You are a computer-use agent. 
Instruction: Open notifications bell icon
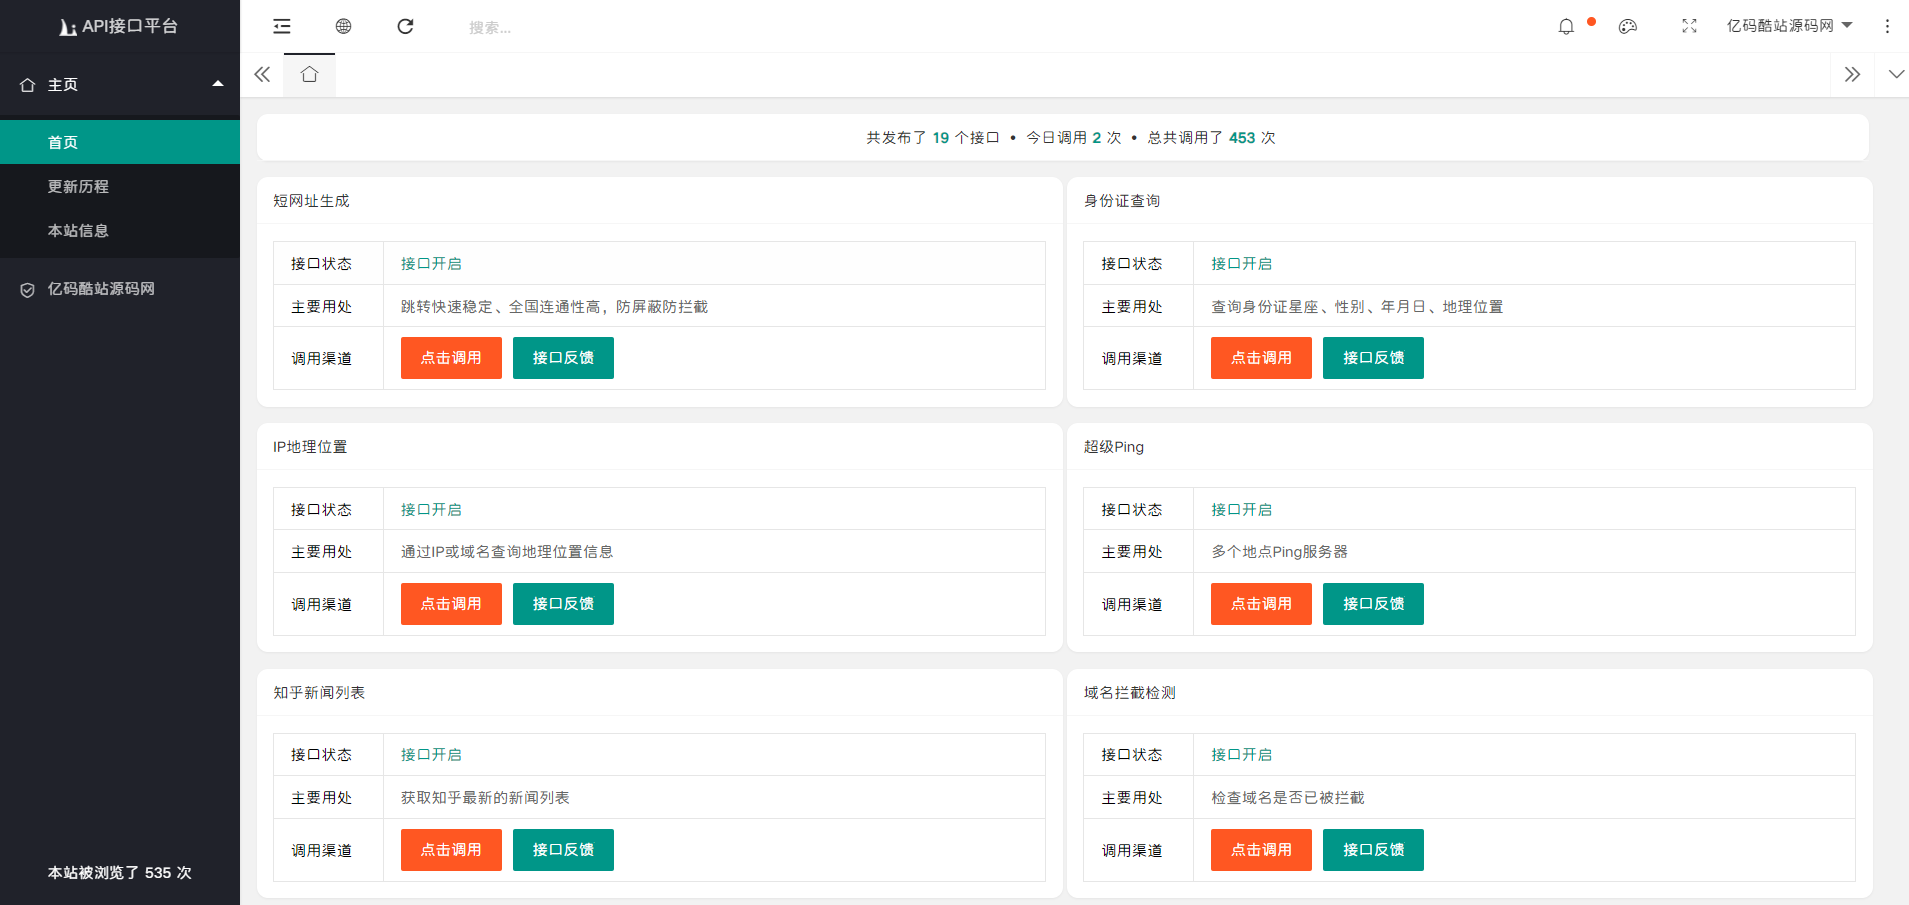point(1566,26)
